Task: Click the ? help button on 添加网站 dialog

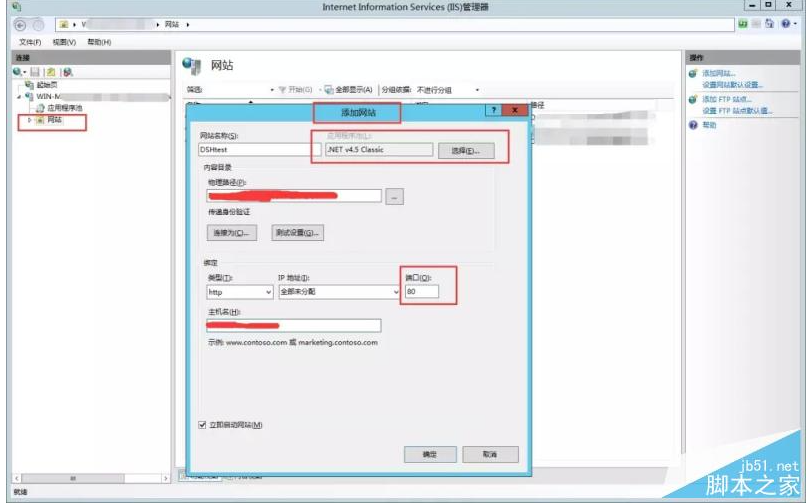Action: click(493, 110)
